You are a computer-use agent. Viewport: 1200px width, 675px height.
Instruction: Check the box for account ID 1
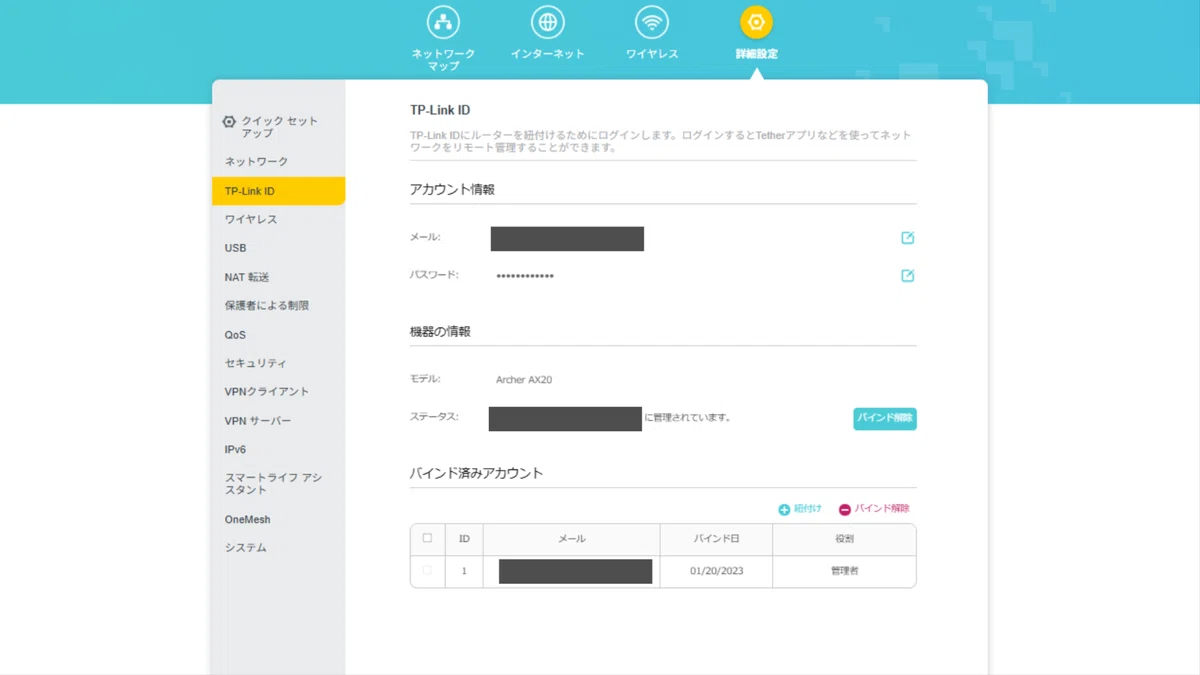click(427, 570)
